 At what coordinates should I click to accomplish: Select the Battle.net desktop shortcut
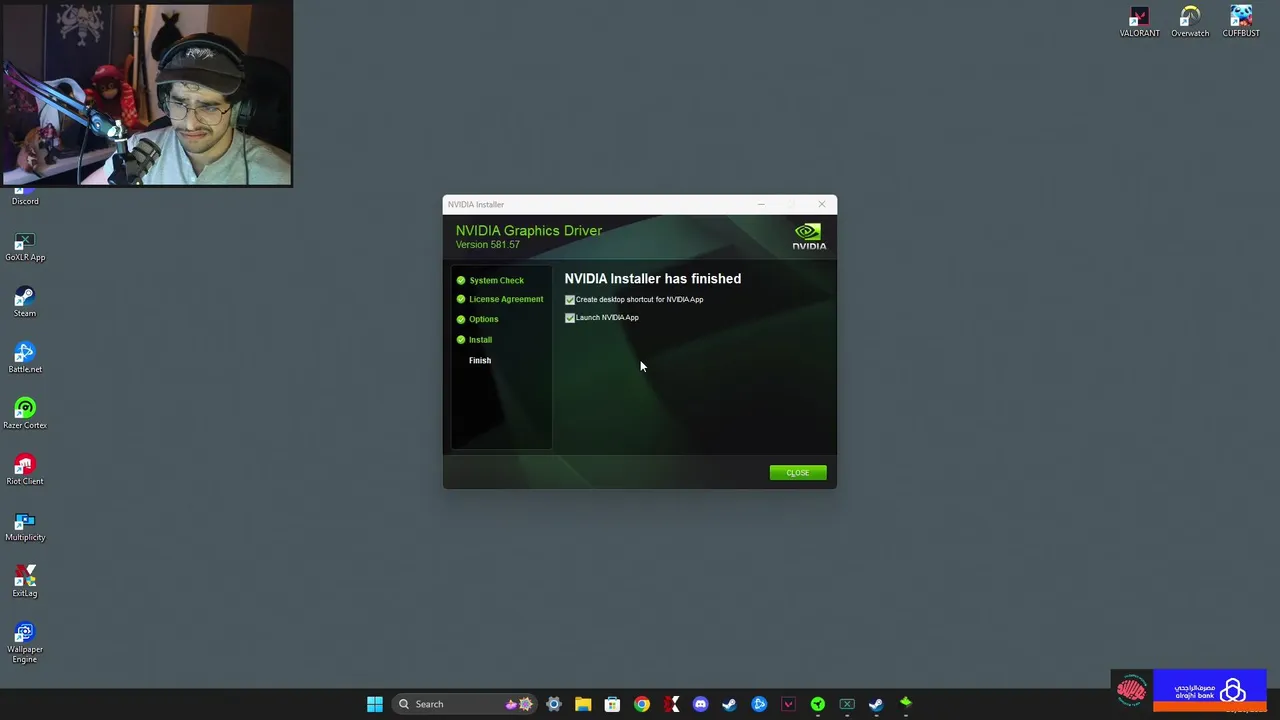tap(25, 359)
